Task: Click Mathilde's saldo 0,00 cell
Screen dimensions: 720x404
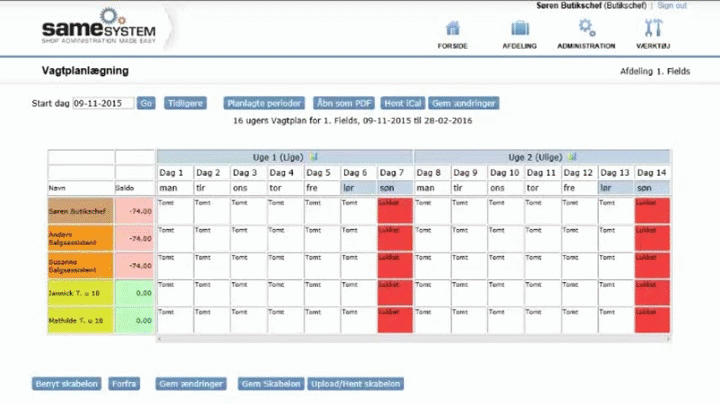Action: click(x=135, y=320)
